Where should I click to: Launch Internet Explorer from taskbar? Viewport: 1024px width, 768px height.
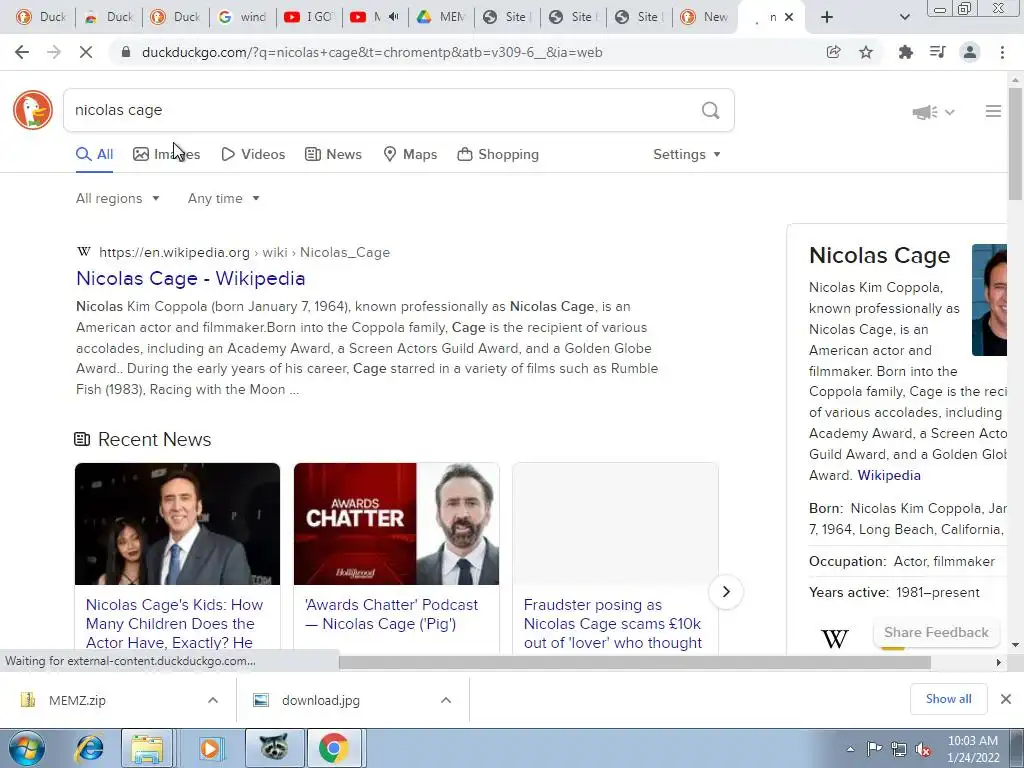coord(89,748)
